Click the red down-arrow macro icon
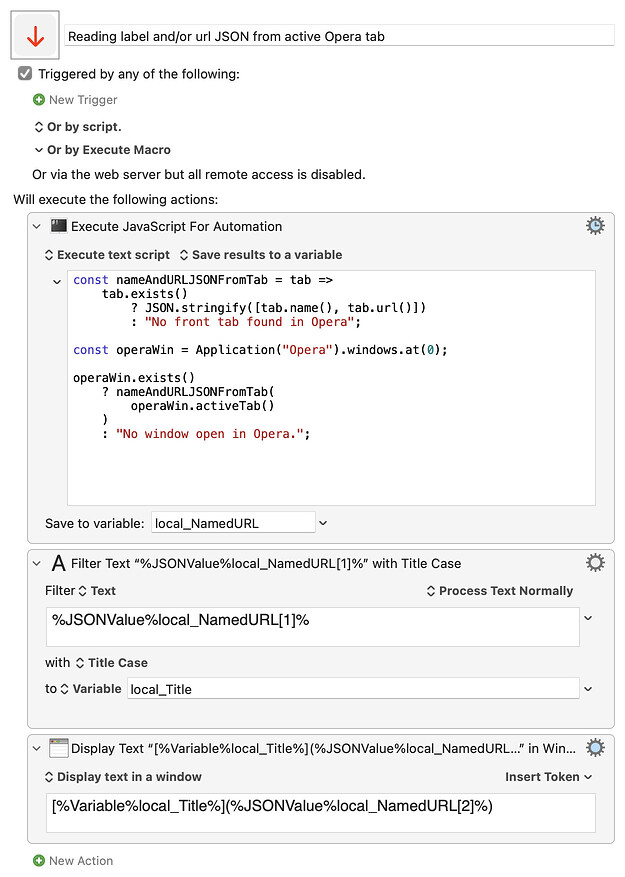Screen dimensions: 625x877 pos(35,37)
